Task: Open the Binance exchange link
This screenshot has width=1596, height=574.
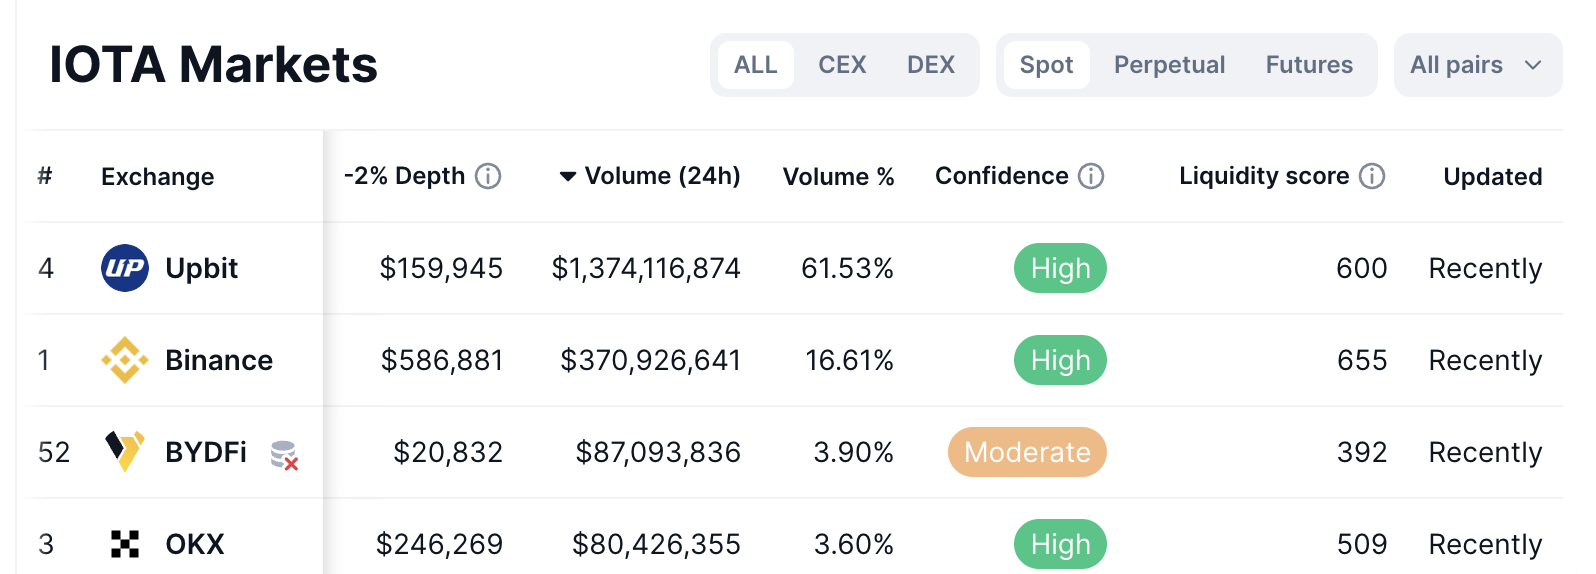Action: (x=219, y=360)
